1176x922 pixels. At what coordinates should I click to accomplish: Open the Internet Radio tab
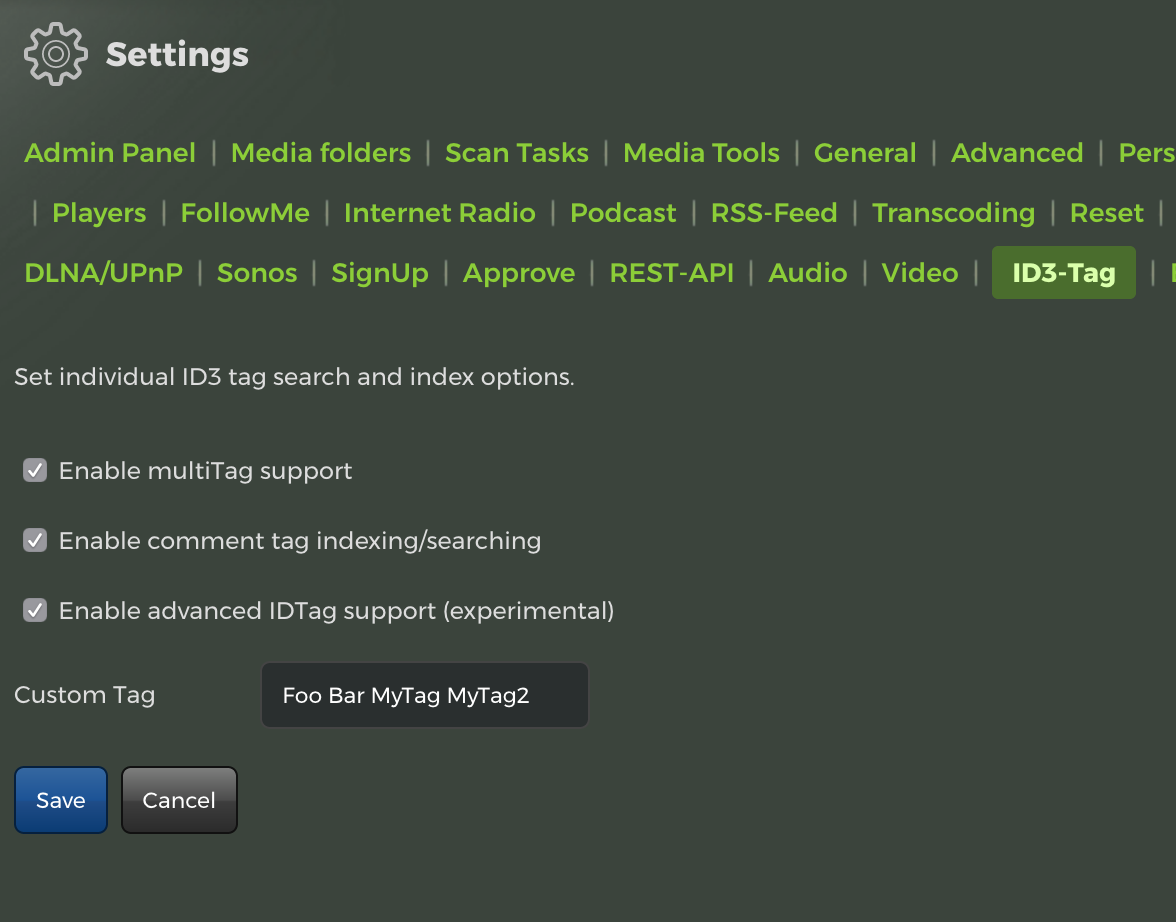click(x=440, y=213)
